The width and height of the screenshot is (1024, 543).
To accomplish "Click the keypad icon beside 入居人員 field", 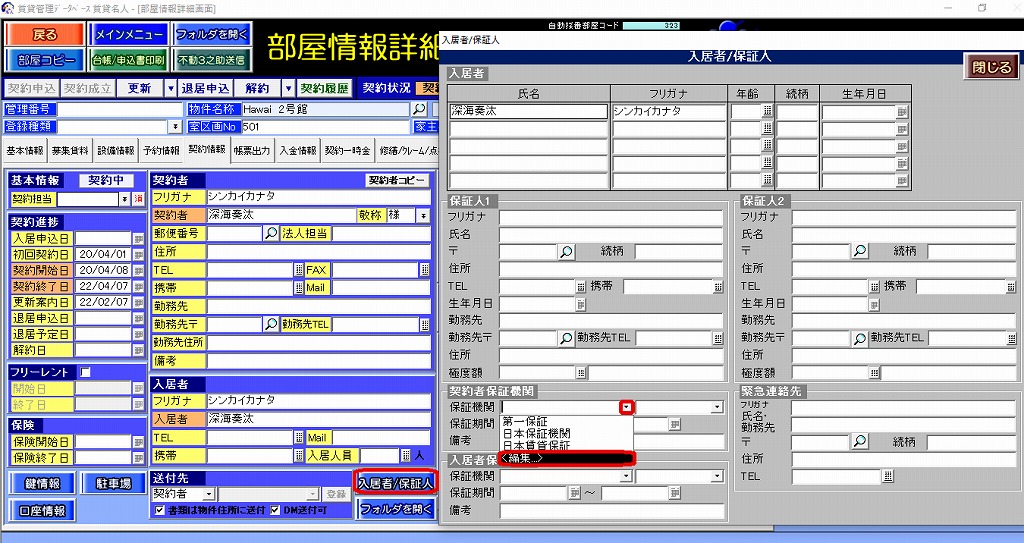I will 406,455.
